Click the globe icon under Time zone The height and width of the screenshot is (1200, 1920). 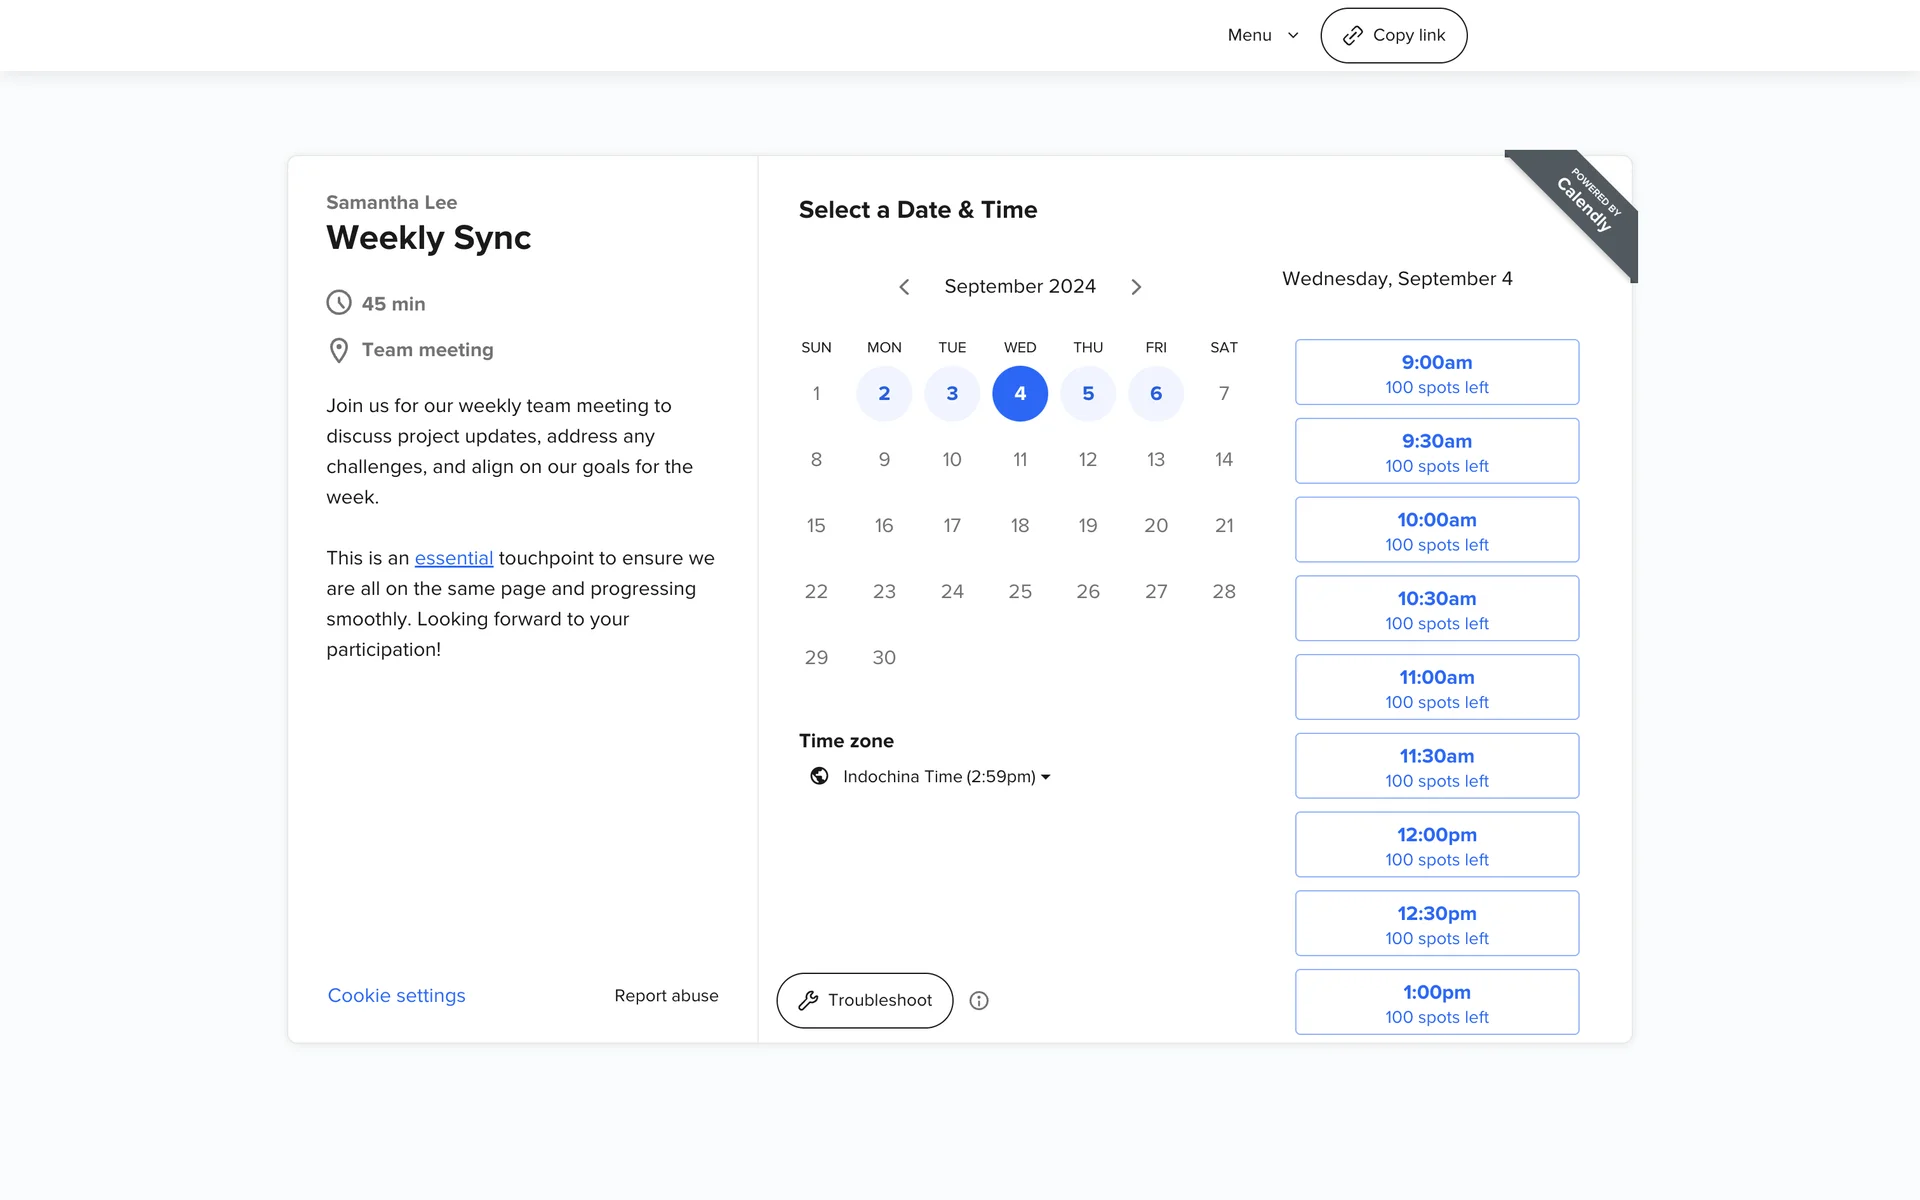click(819, 776)
